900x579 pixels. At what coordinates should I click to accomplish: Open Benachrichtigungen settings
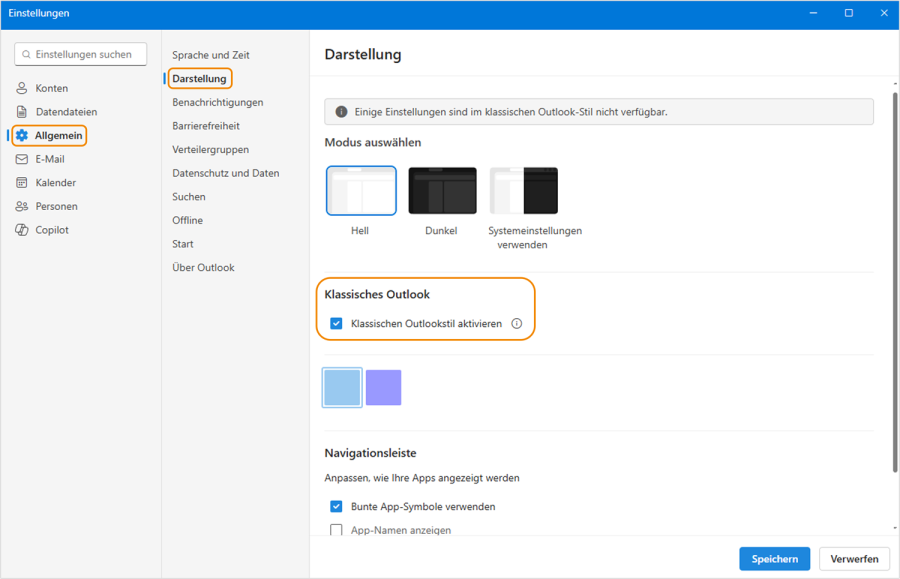[218, 102]
